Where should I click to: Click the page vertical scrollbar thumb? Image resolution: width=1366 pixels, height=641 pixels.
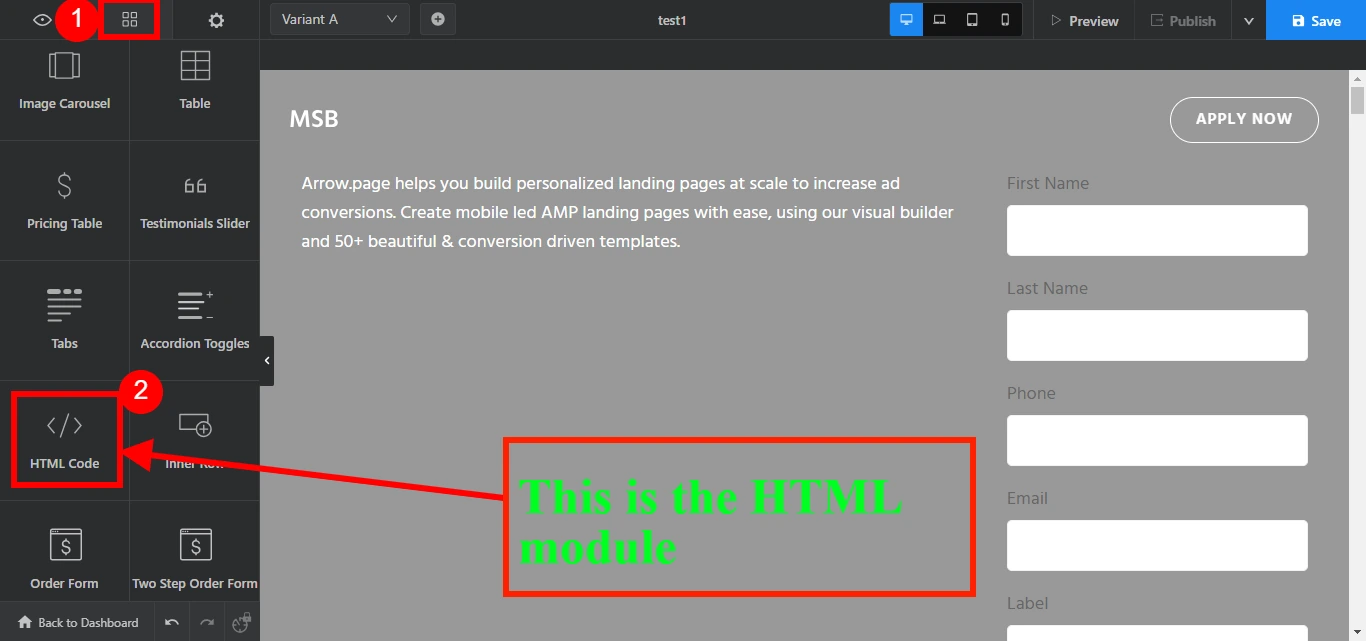point(1357,100)
